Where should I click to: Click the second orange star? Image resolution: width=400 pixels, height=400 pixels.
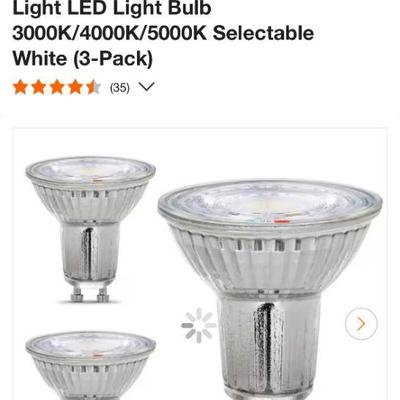point(39,87)
